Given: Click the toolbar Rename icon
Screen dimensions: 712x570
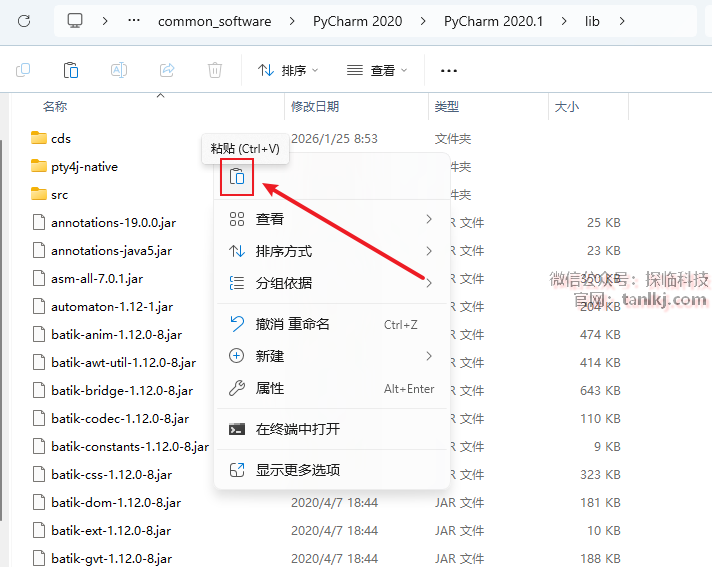Looking at the screenshot, I should point(119,70).
